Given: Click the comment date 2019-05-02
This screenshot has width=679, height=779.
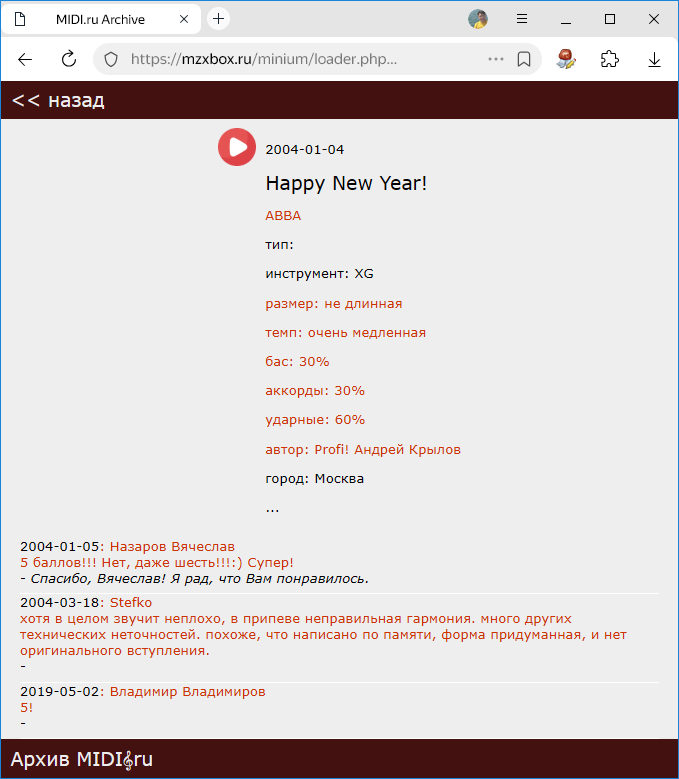Looking at the screenshot, I should [60, 692].
